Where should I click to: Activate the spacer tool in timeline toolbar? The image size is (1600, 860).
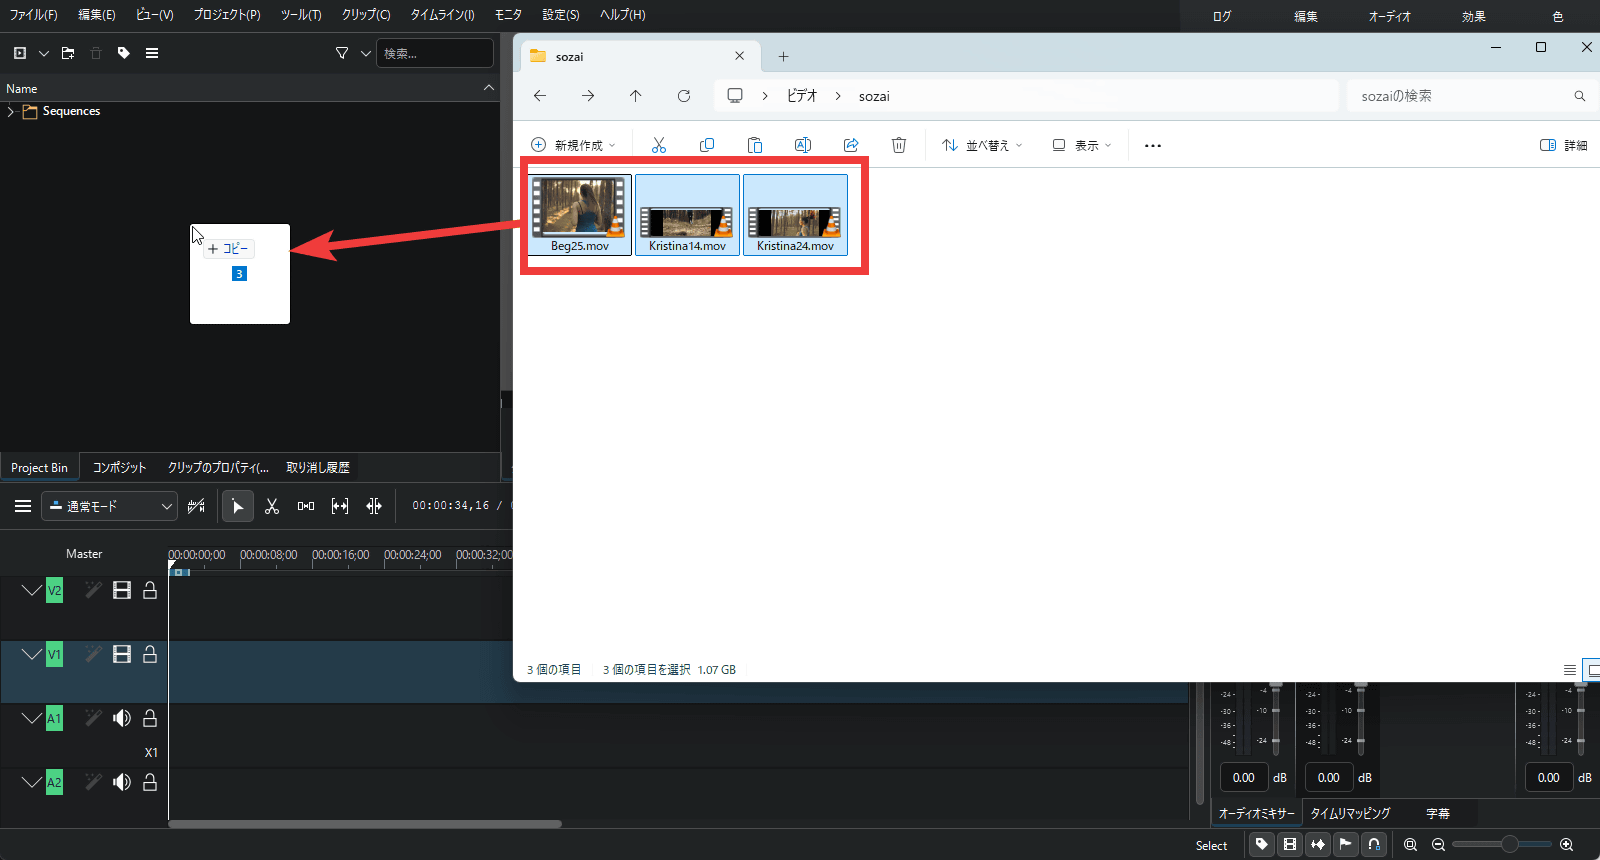pos(306,507)
